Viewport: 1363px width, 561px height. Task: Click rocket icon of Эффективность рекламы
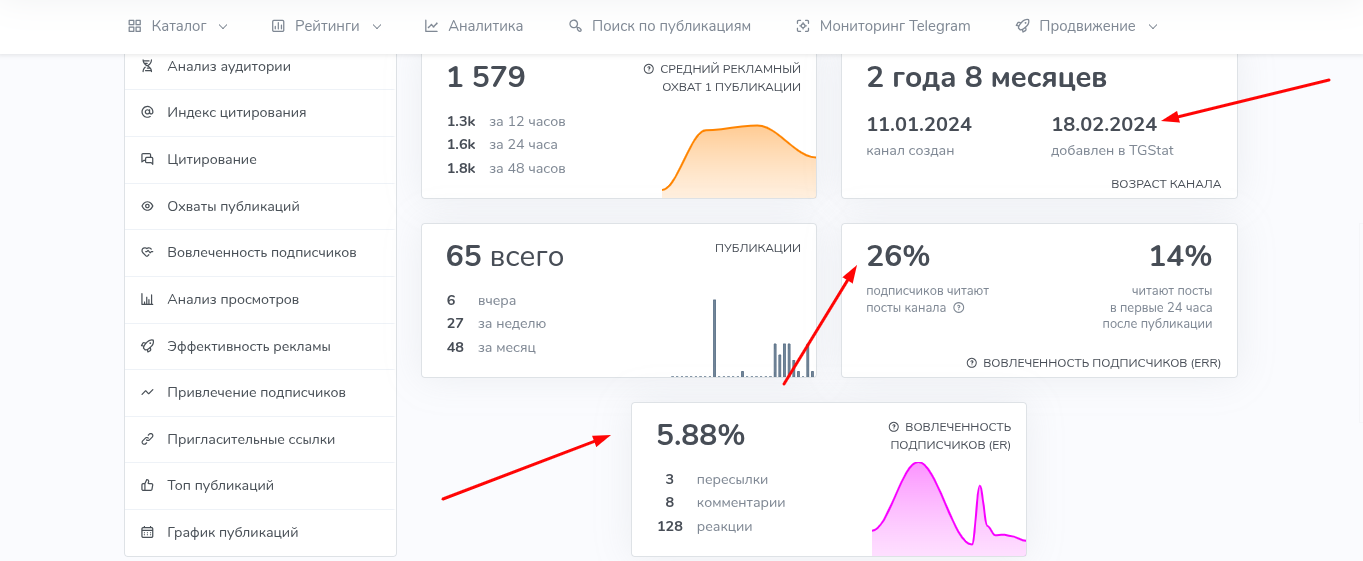click(x=147, y=347)
